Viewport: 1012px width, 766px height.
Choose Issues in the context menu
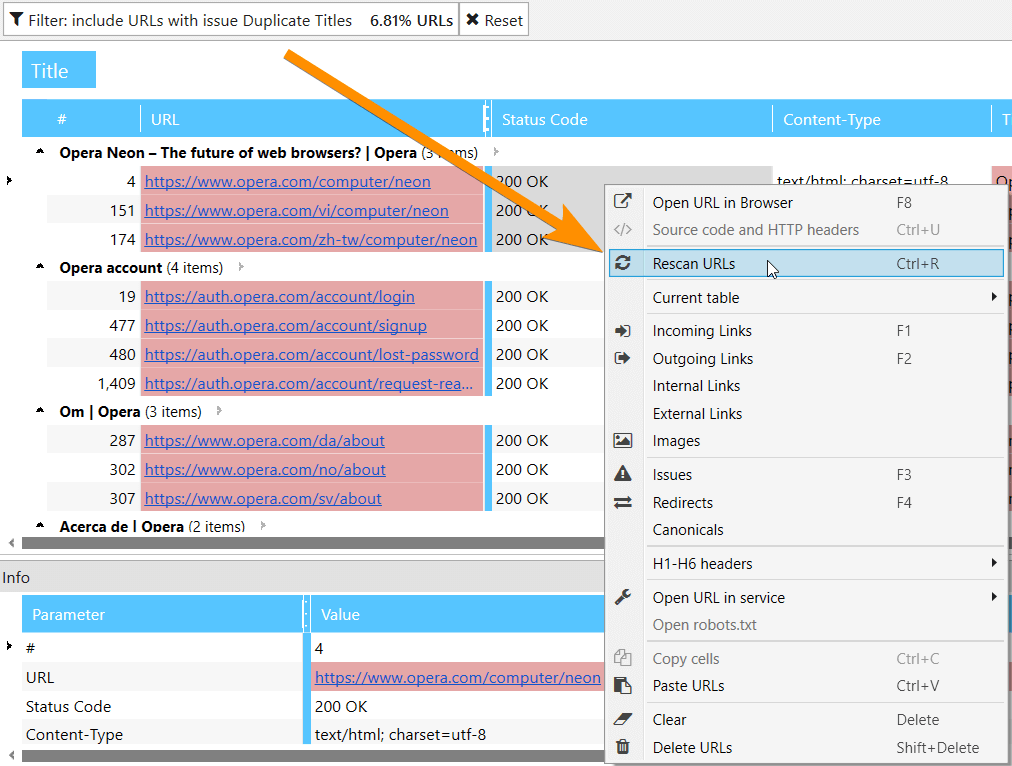(806, 475)
